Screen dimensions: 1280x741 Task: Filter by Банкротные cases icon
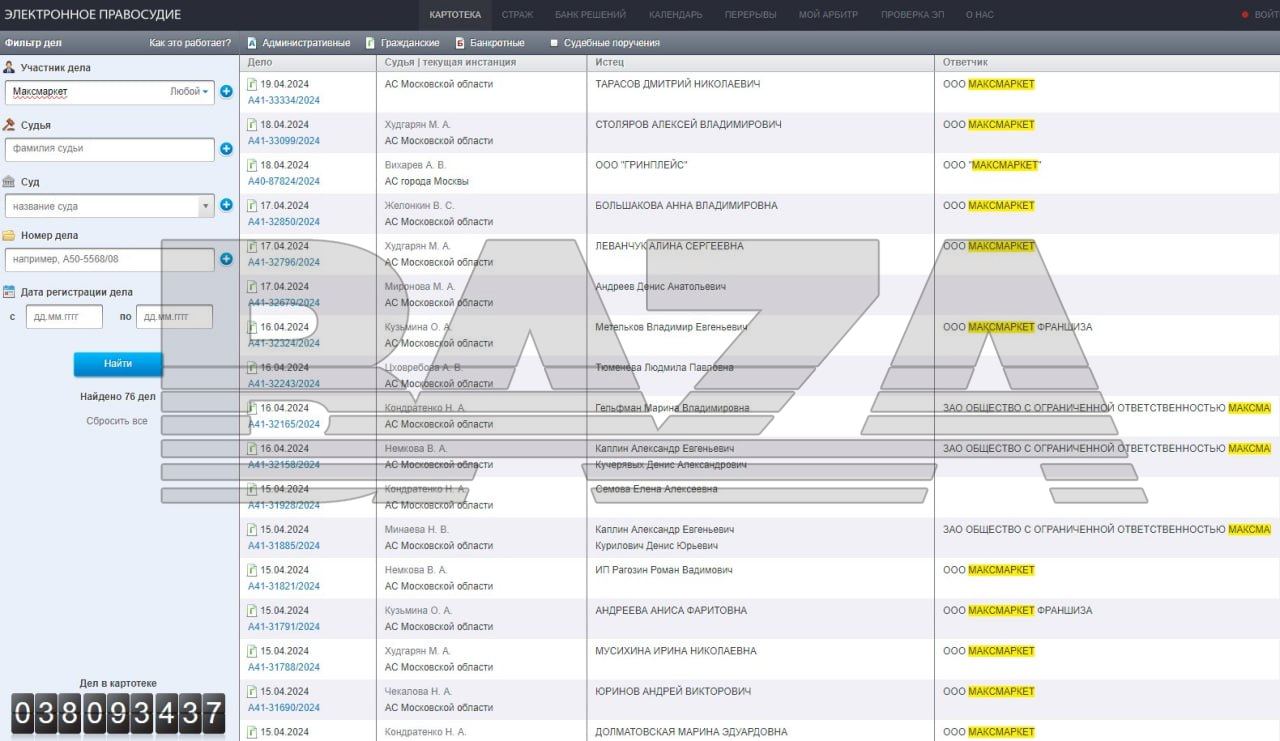[x=460, y=43]
